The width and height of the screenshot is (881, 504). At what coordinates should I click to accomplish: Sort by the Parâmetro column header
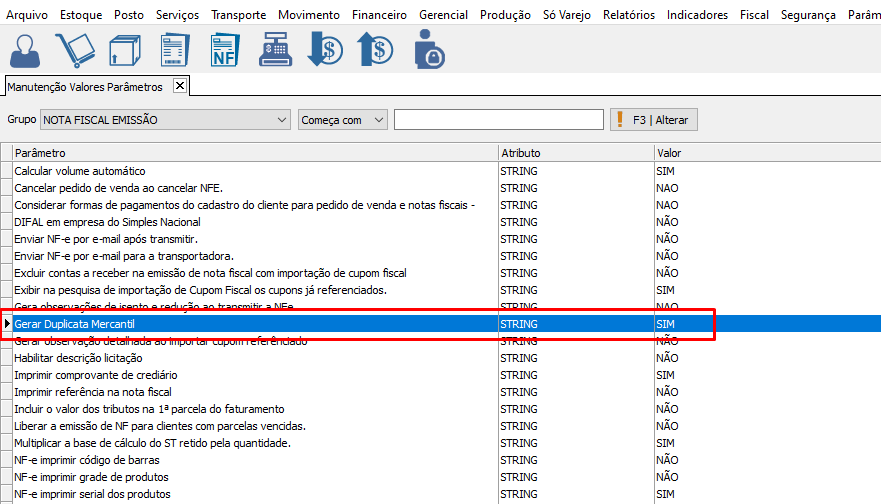(255, 153)
